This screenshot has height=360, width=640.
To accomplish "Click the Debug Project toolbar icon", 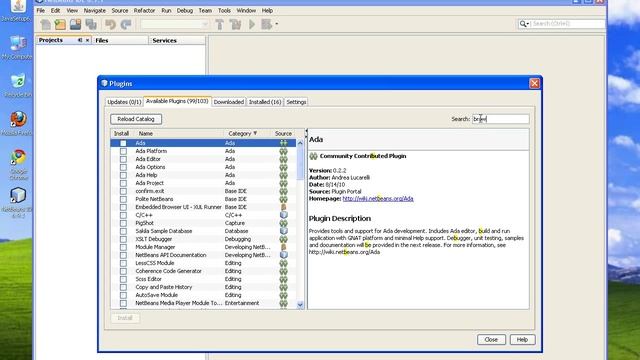I will click(x=267, y=24).
